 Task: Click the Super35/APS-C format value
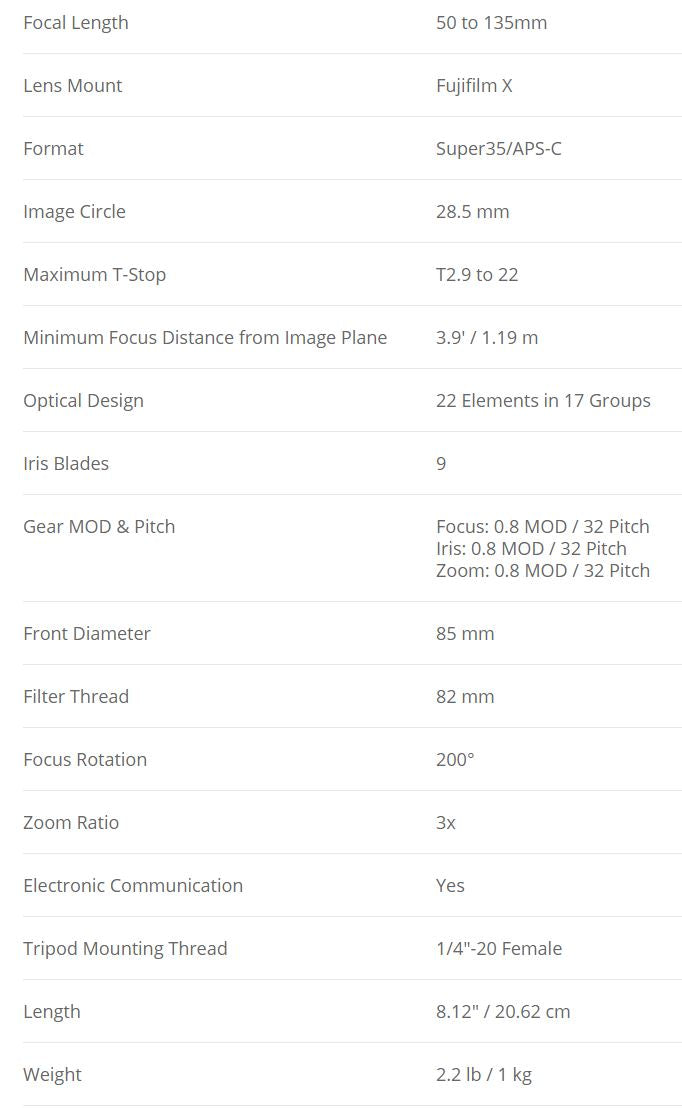[498, 149]
